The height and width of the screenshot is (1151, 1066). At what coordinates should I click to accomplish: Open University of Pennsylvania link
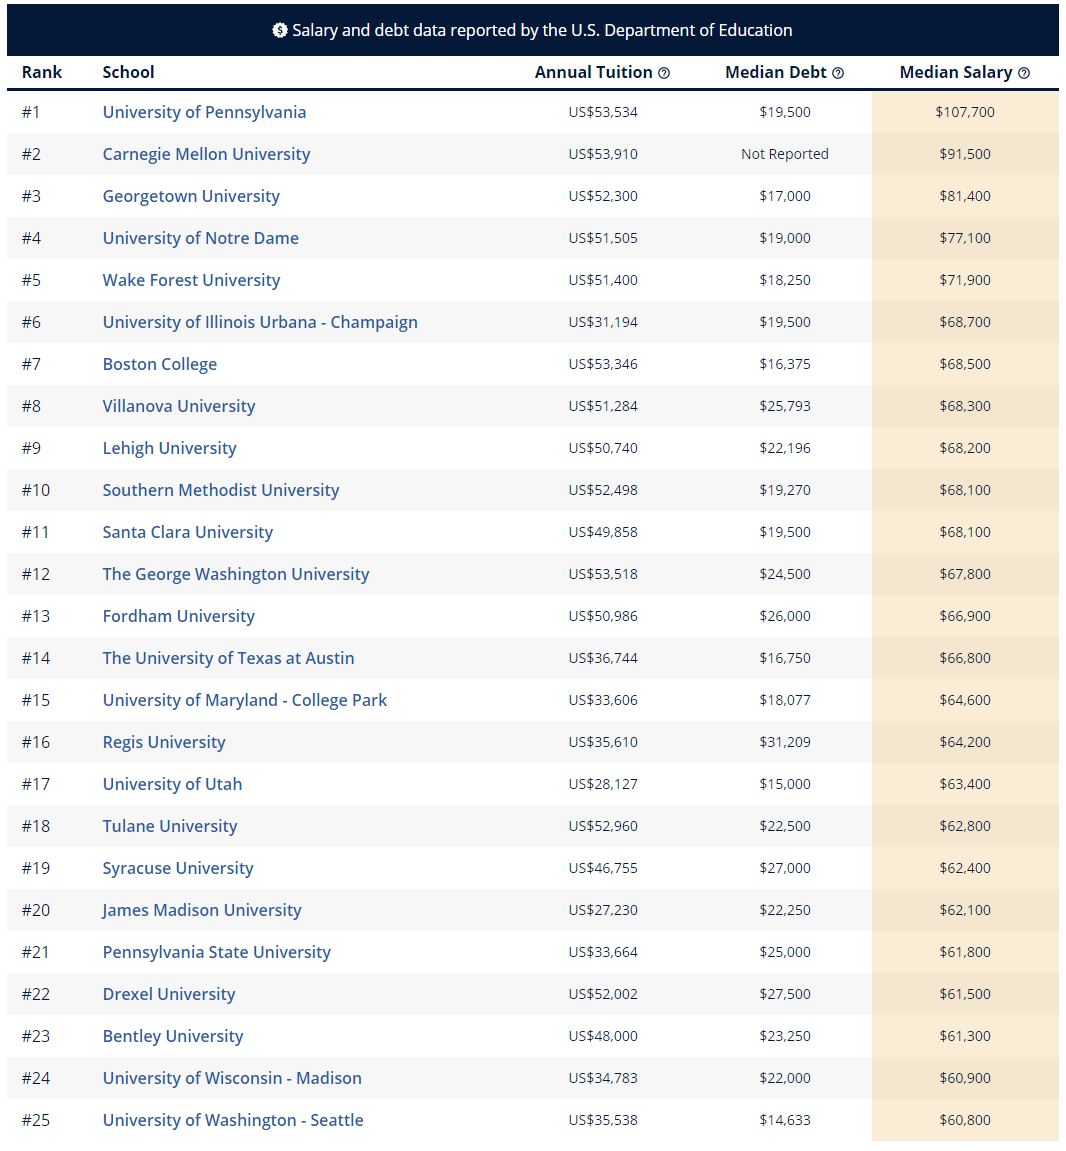[204, 112]
